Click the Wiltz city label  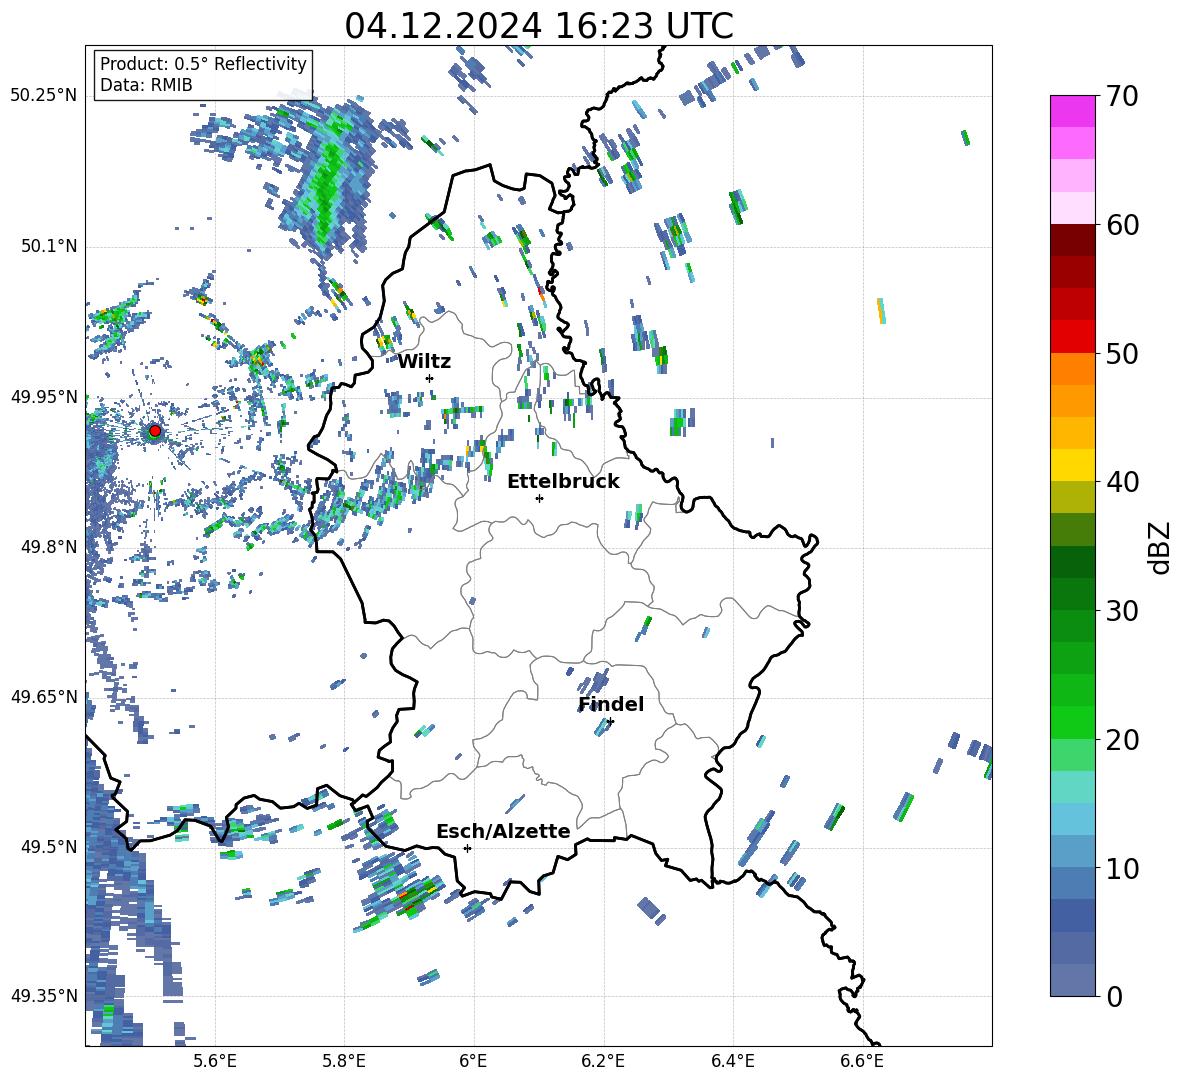(424, 362)
